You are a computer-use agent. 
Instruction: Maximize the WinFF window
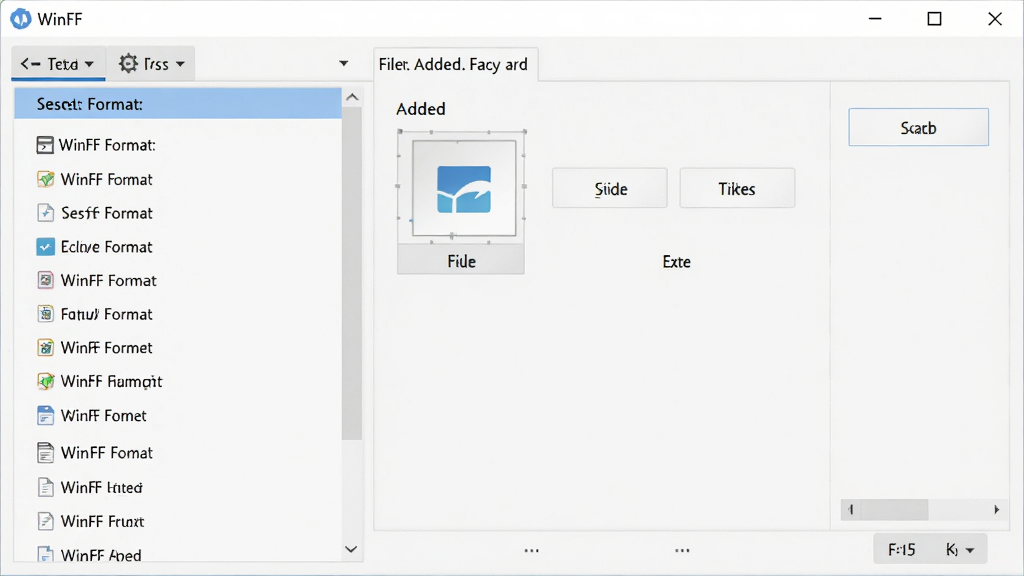click(935, 19)
